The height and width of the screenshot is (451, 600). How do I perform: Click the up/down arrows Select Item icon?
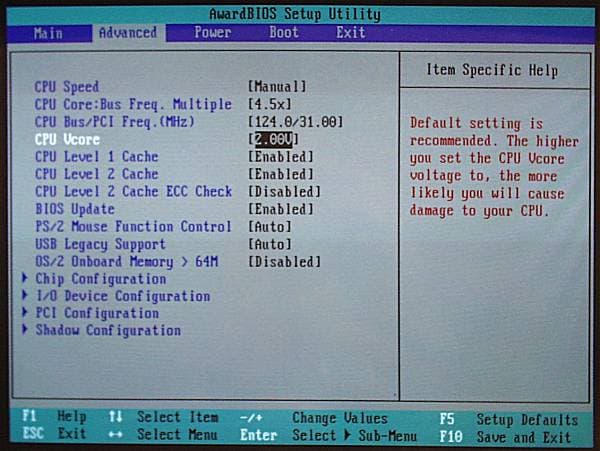click(x=115, y=417)
